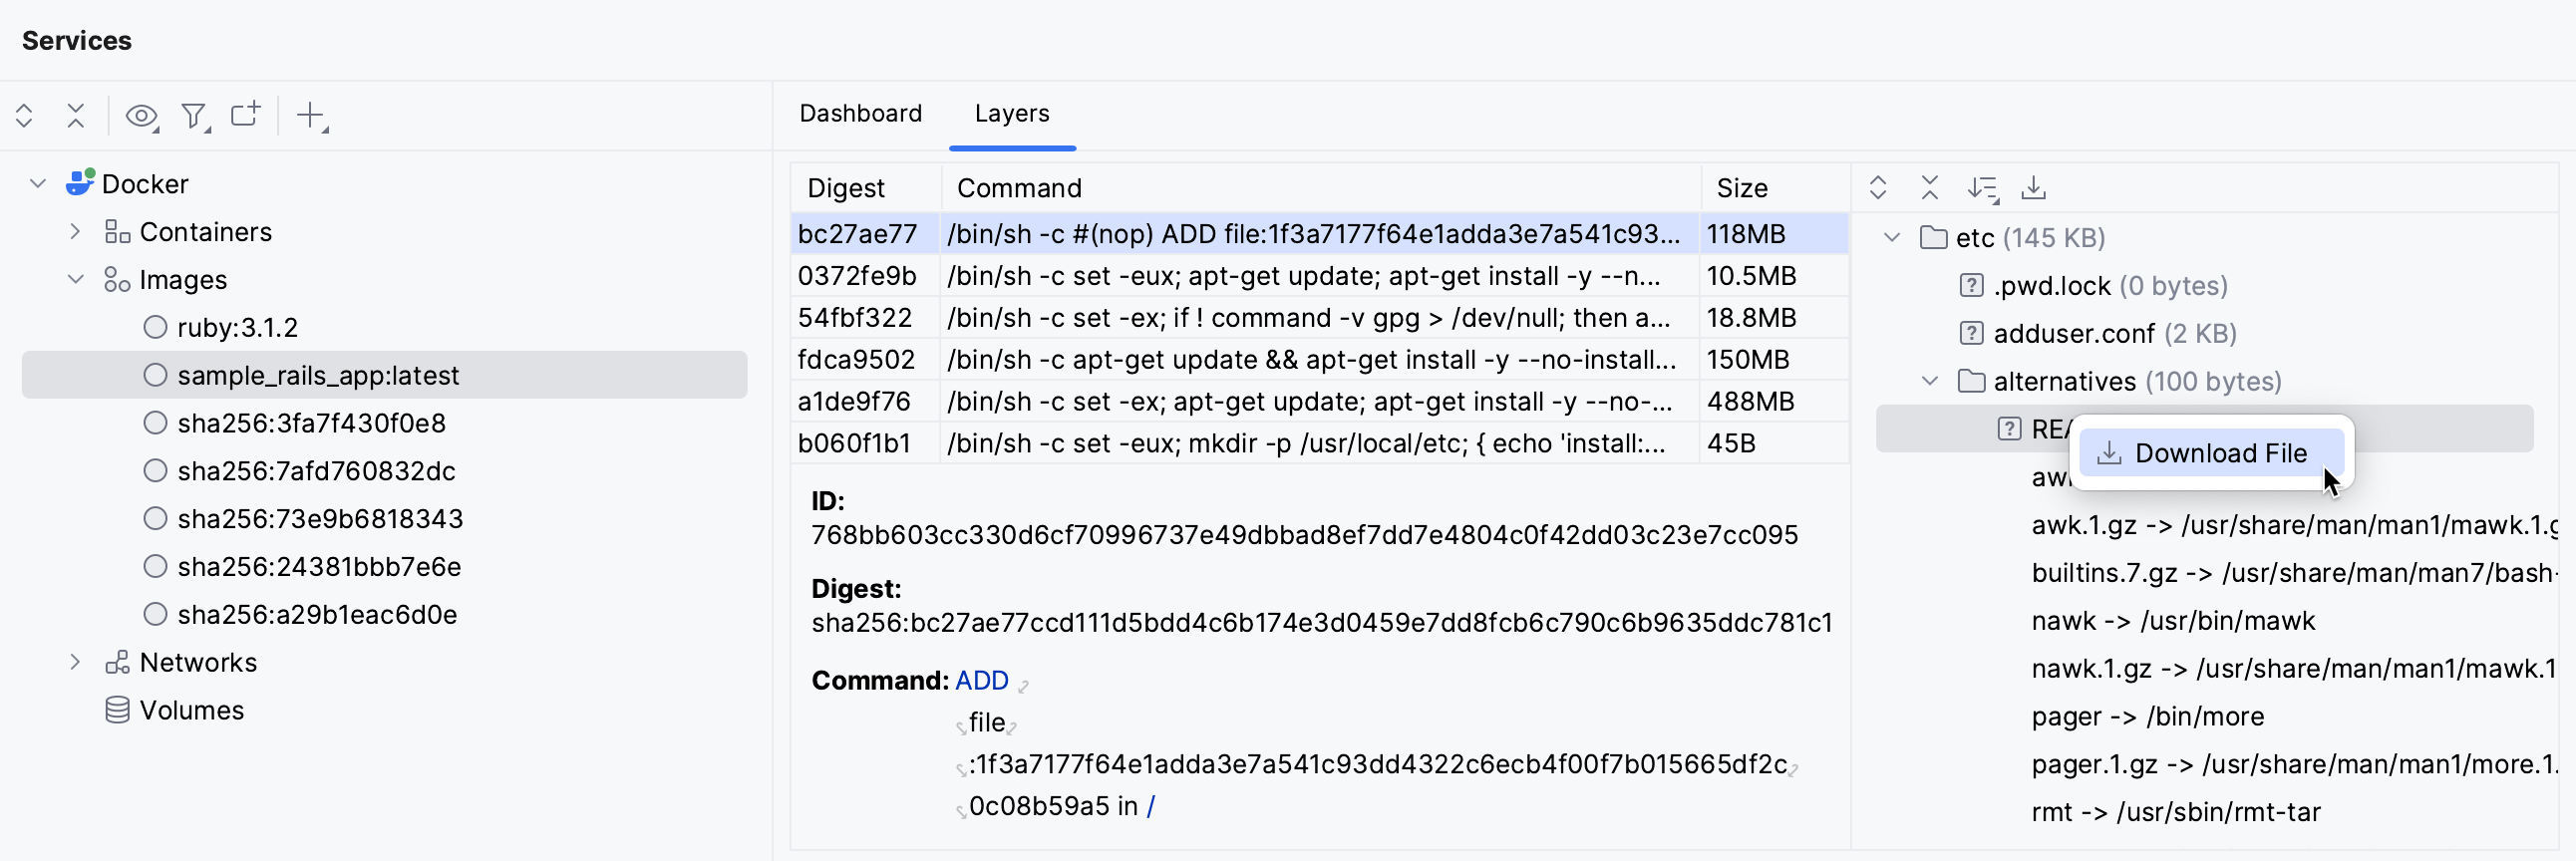Image resolution: width=2576 pixels, height=861 pixels.
Task: Collapse the alternatives folder
Action: pos(1930,381)
